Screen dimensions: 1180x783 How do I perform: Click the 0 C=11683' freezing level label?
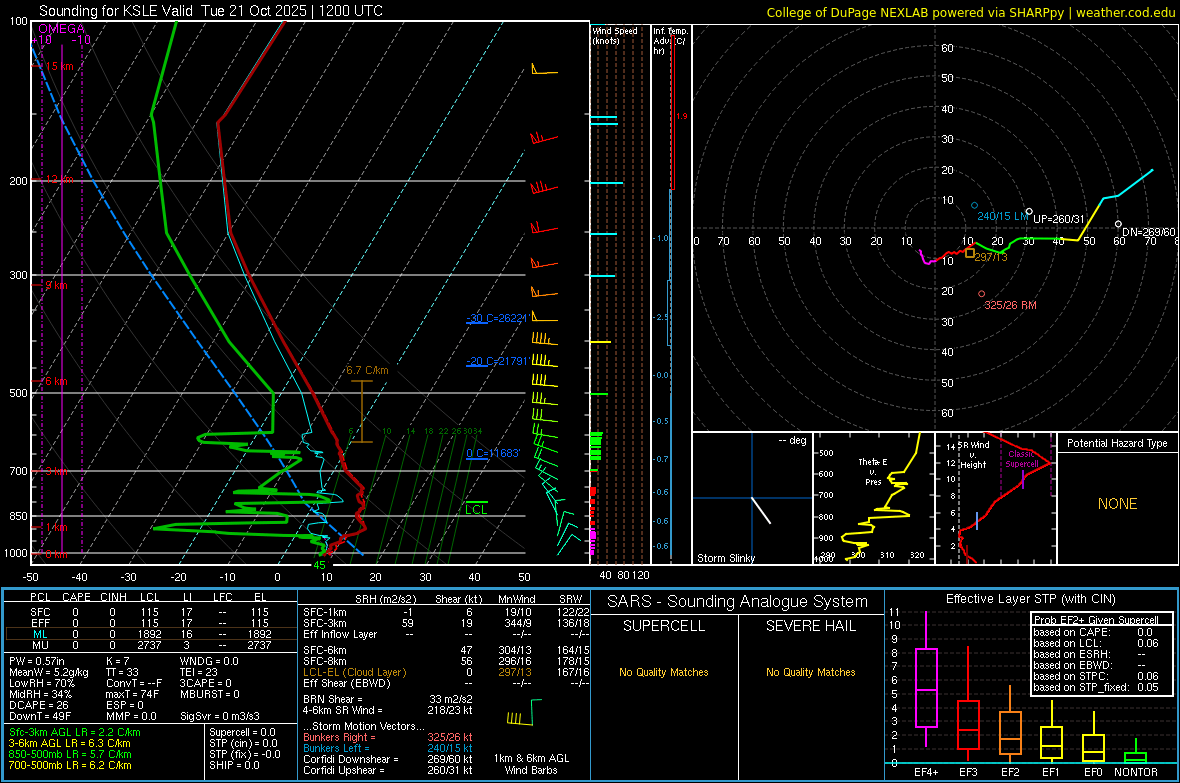[493, 453]
